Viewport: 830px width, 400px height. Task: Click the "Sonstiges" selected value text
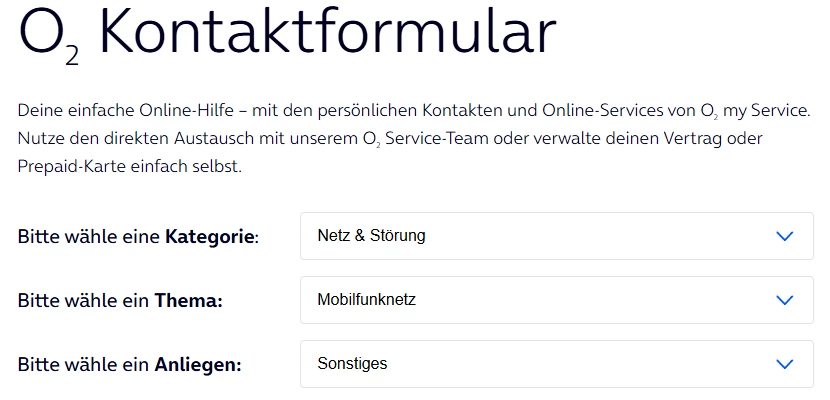coord(352,364)
